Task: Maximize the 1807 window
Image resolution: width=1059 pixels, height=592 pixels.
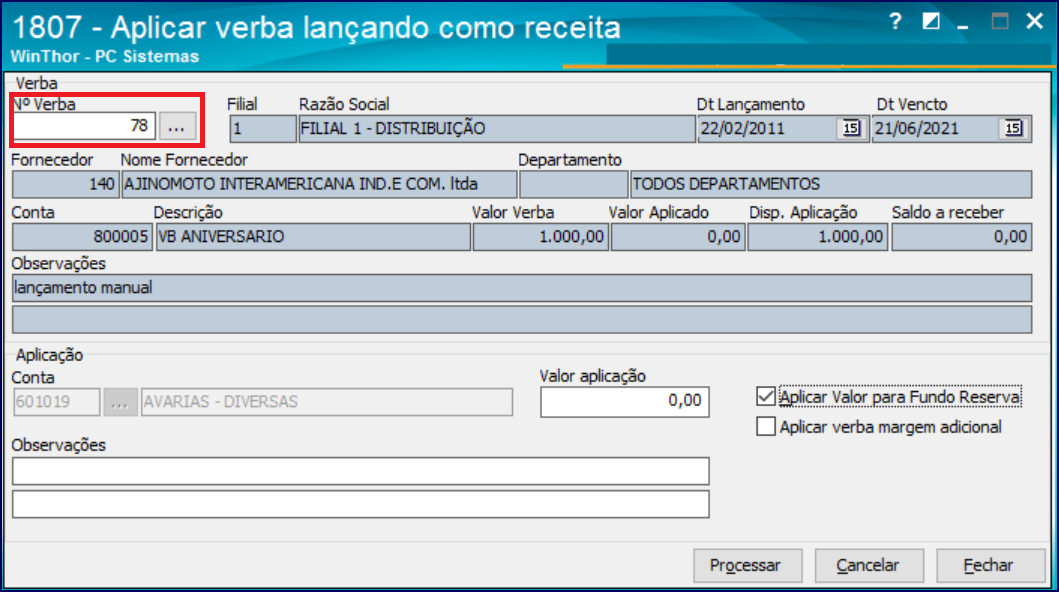Action: (x=1000, y=22)
